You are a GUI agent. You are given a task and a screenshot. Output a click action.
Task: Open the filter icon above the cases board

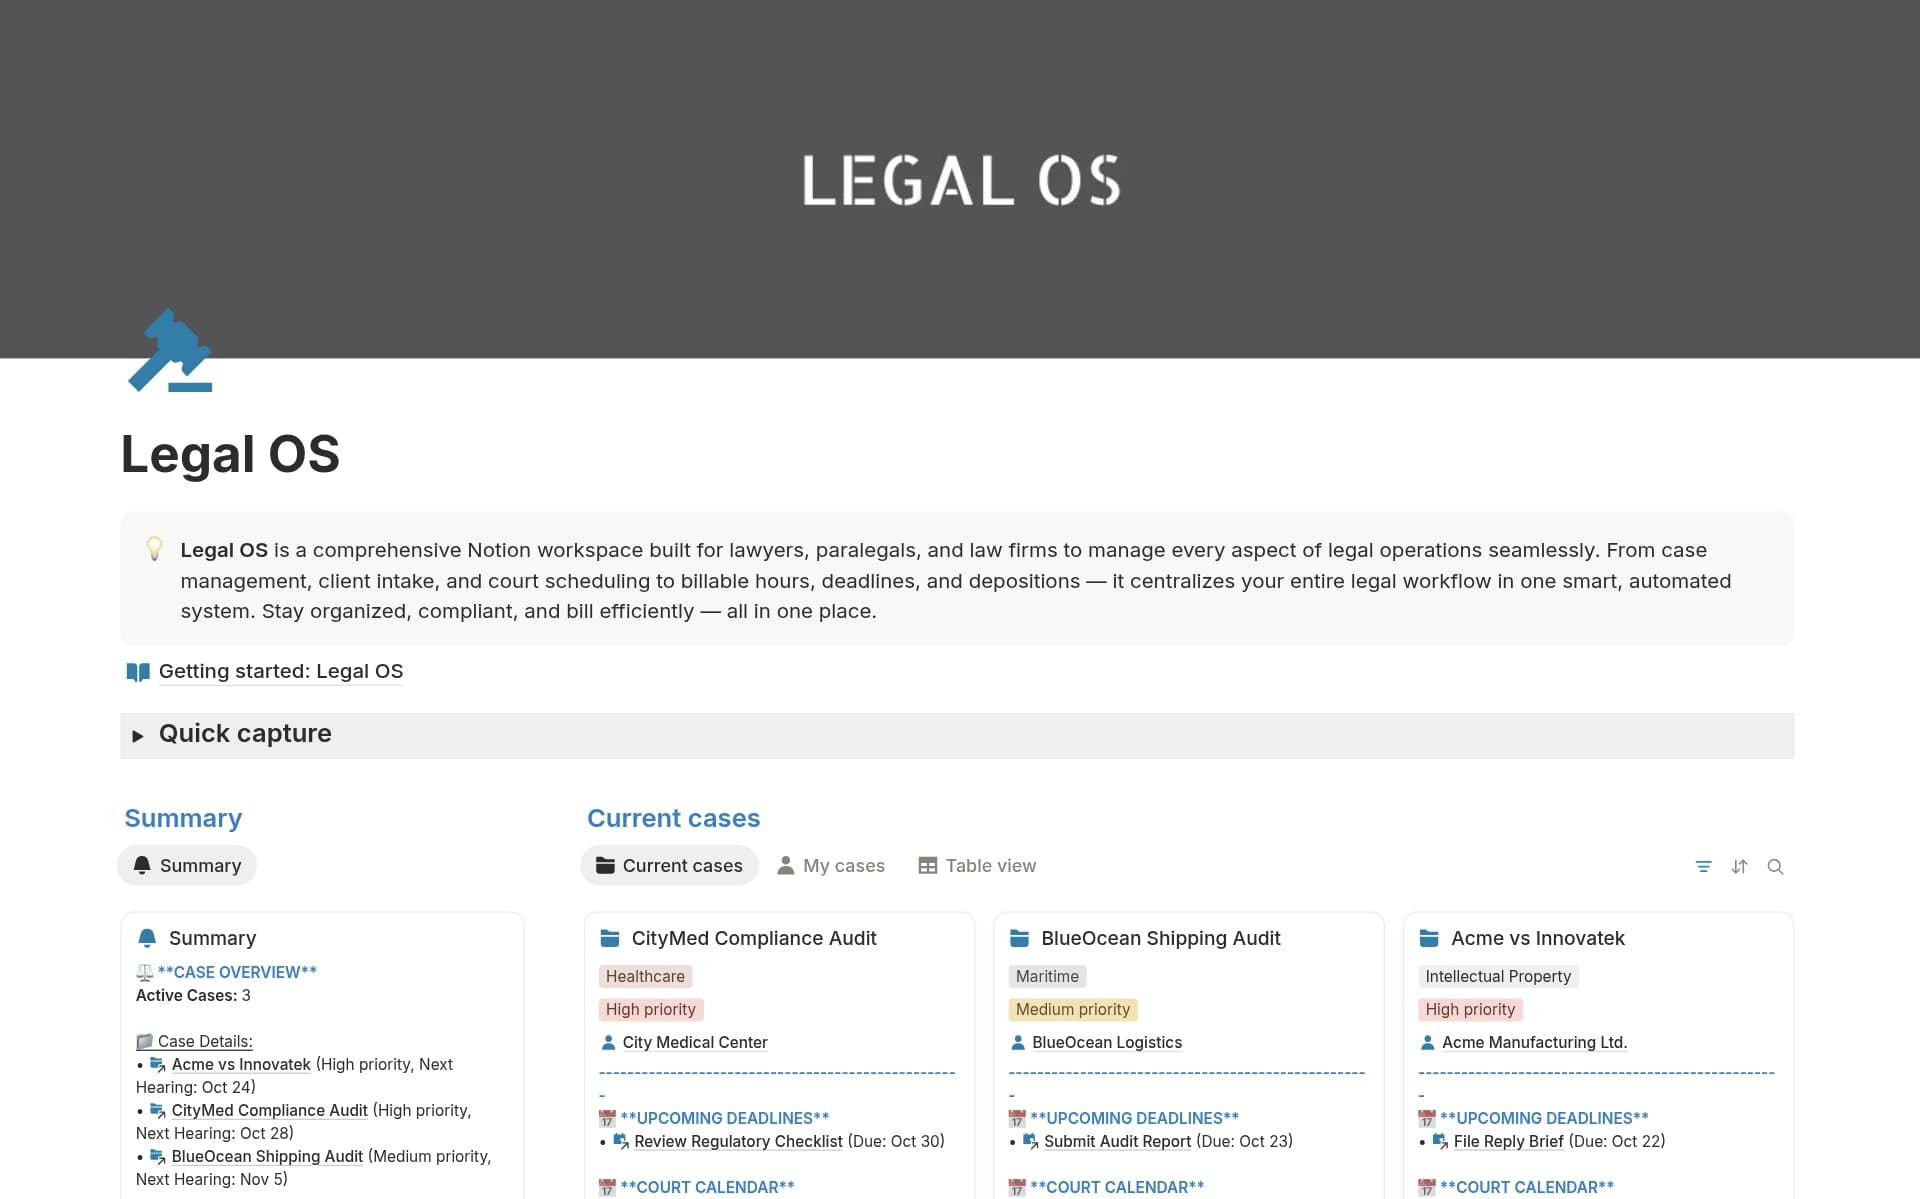1704,866
